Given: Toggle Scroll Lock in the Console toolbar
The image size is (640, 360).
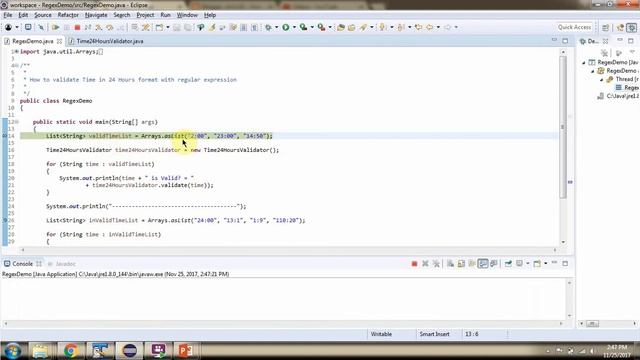Looking at the screenshot, I should 461,264.
